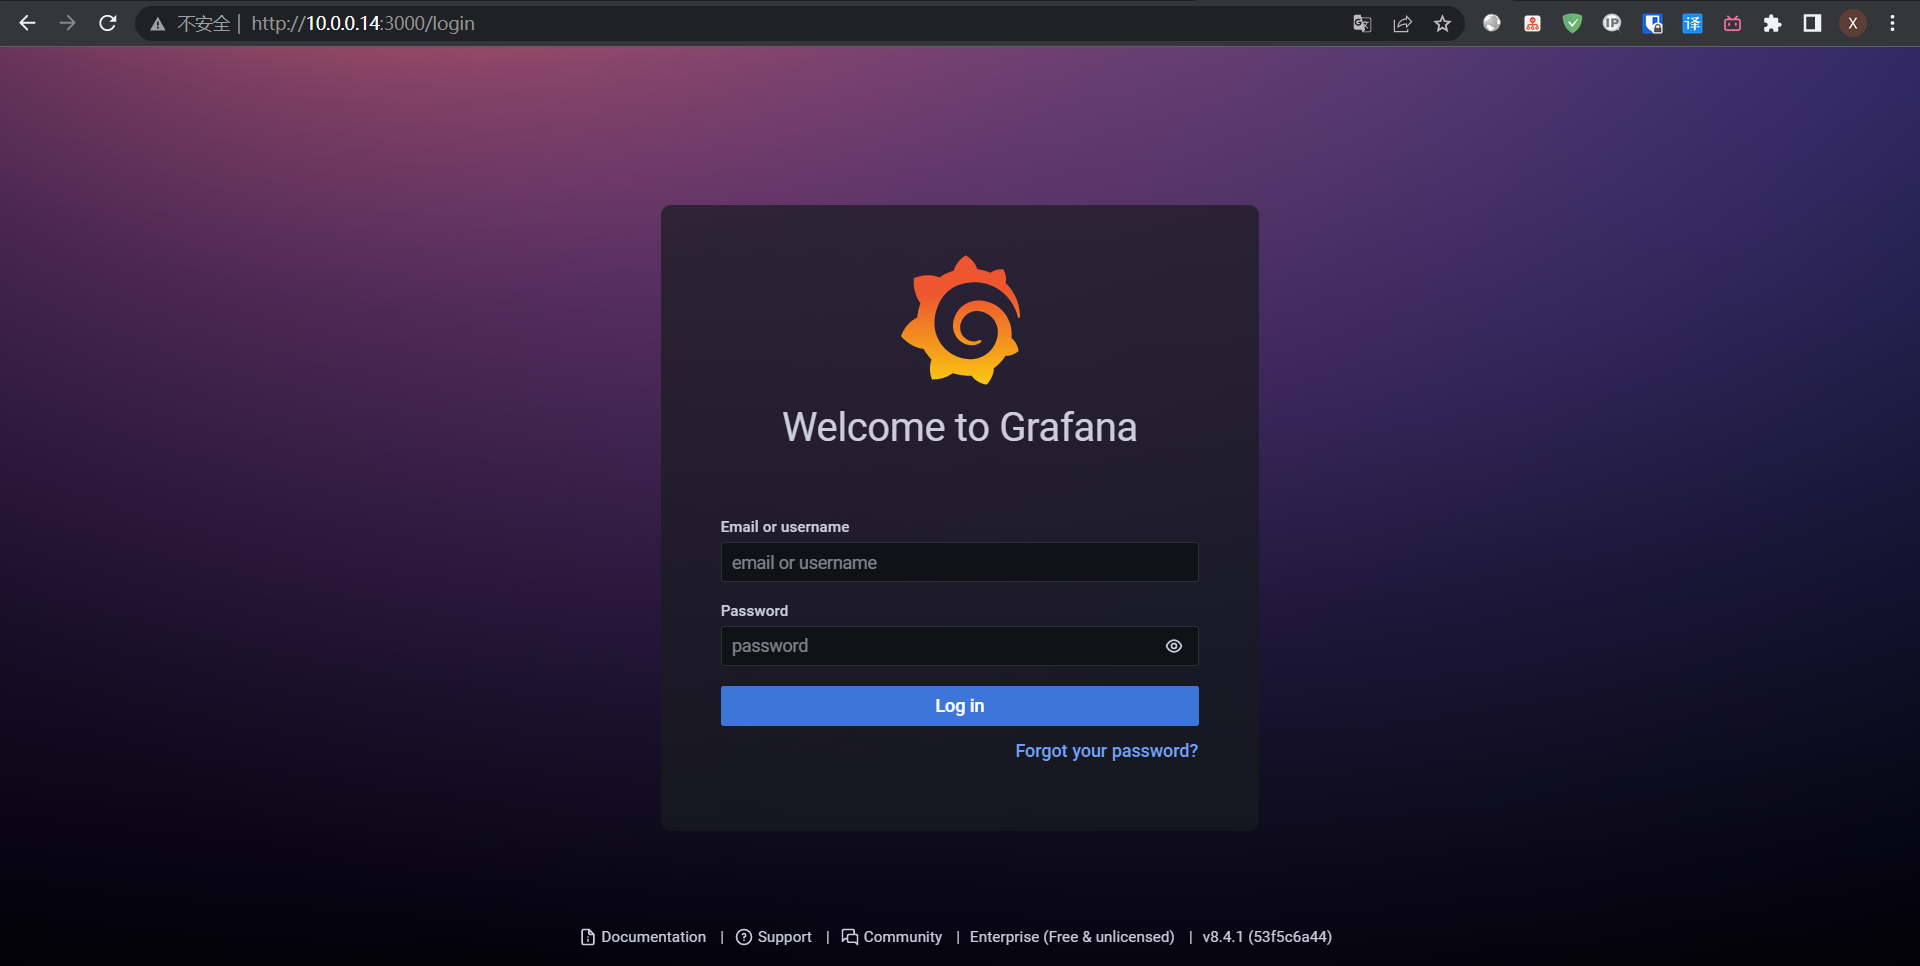Bookmark this page with the star icon
This screenshot has width=1920, height=966.
[x=1442, y=23]
